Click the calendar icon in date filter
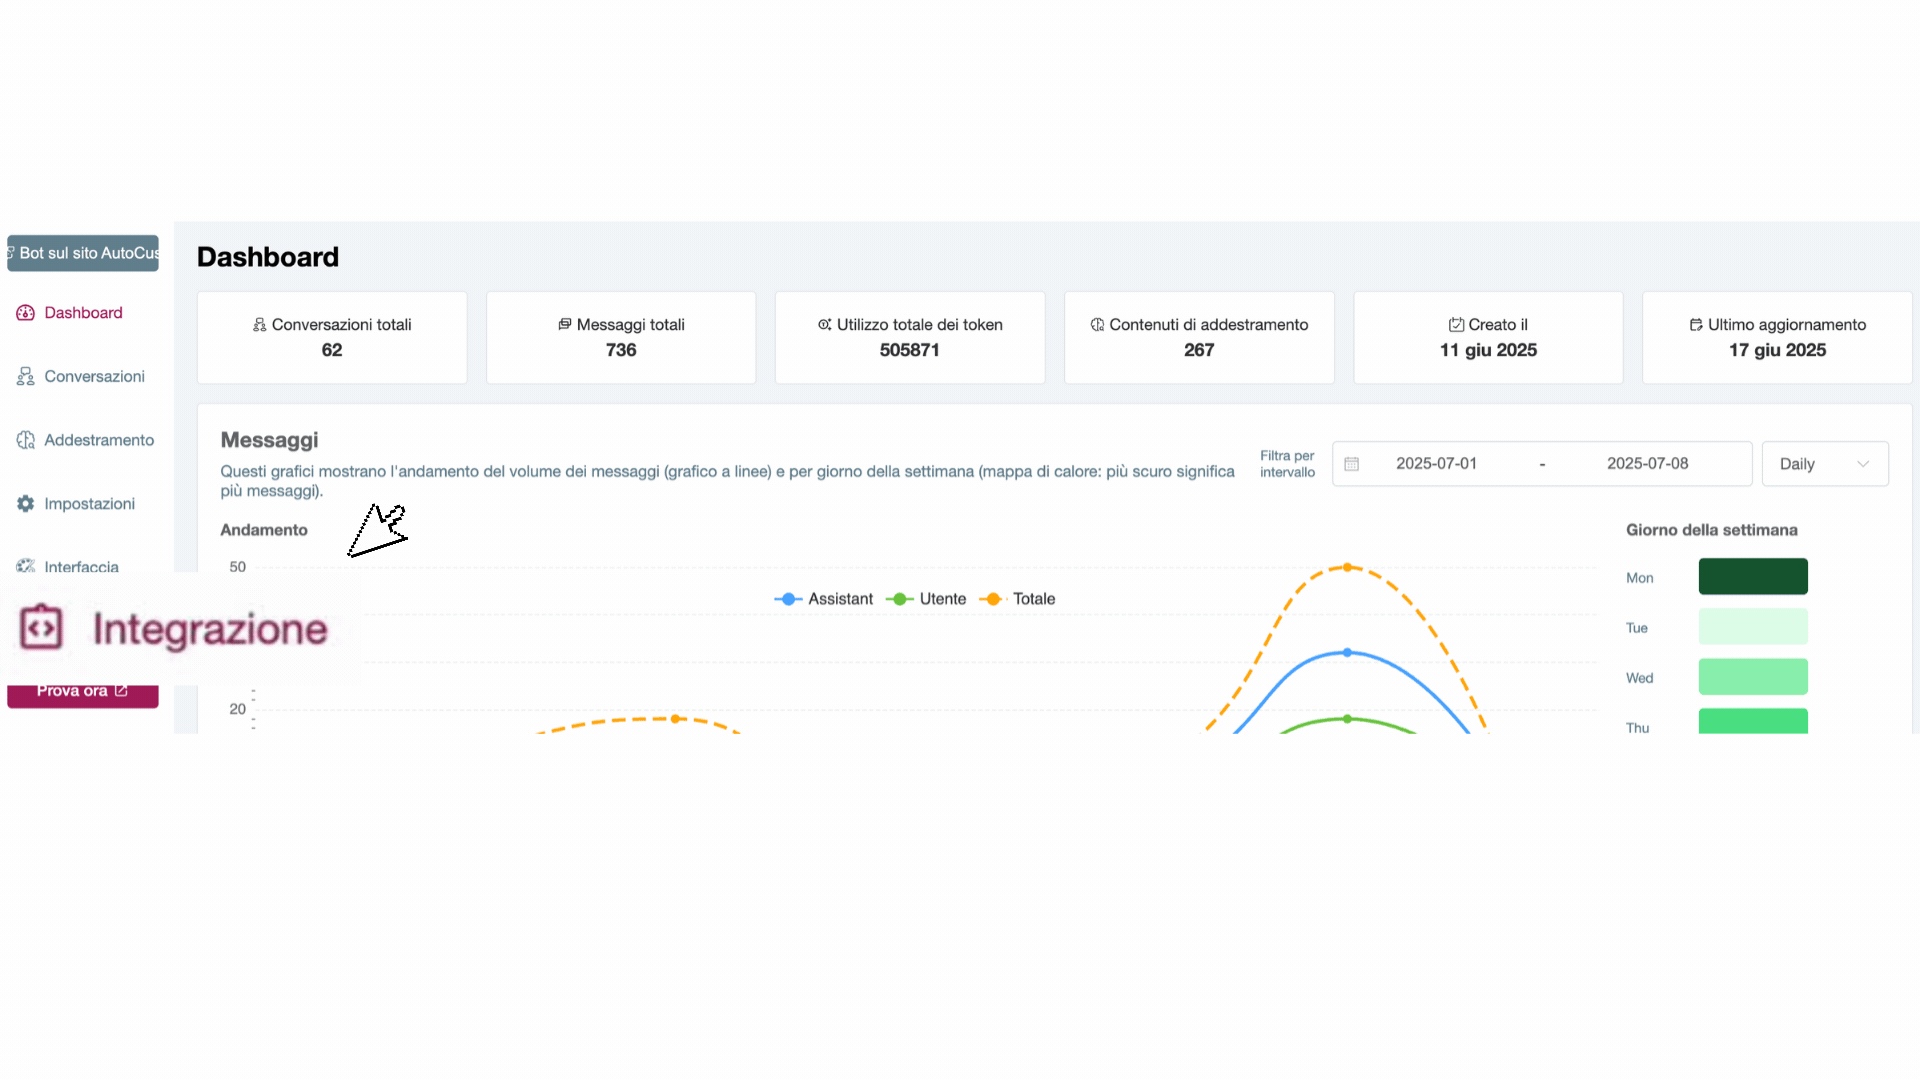 click(x=1351, y=464)
